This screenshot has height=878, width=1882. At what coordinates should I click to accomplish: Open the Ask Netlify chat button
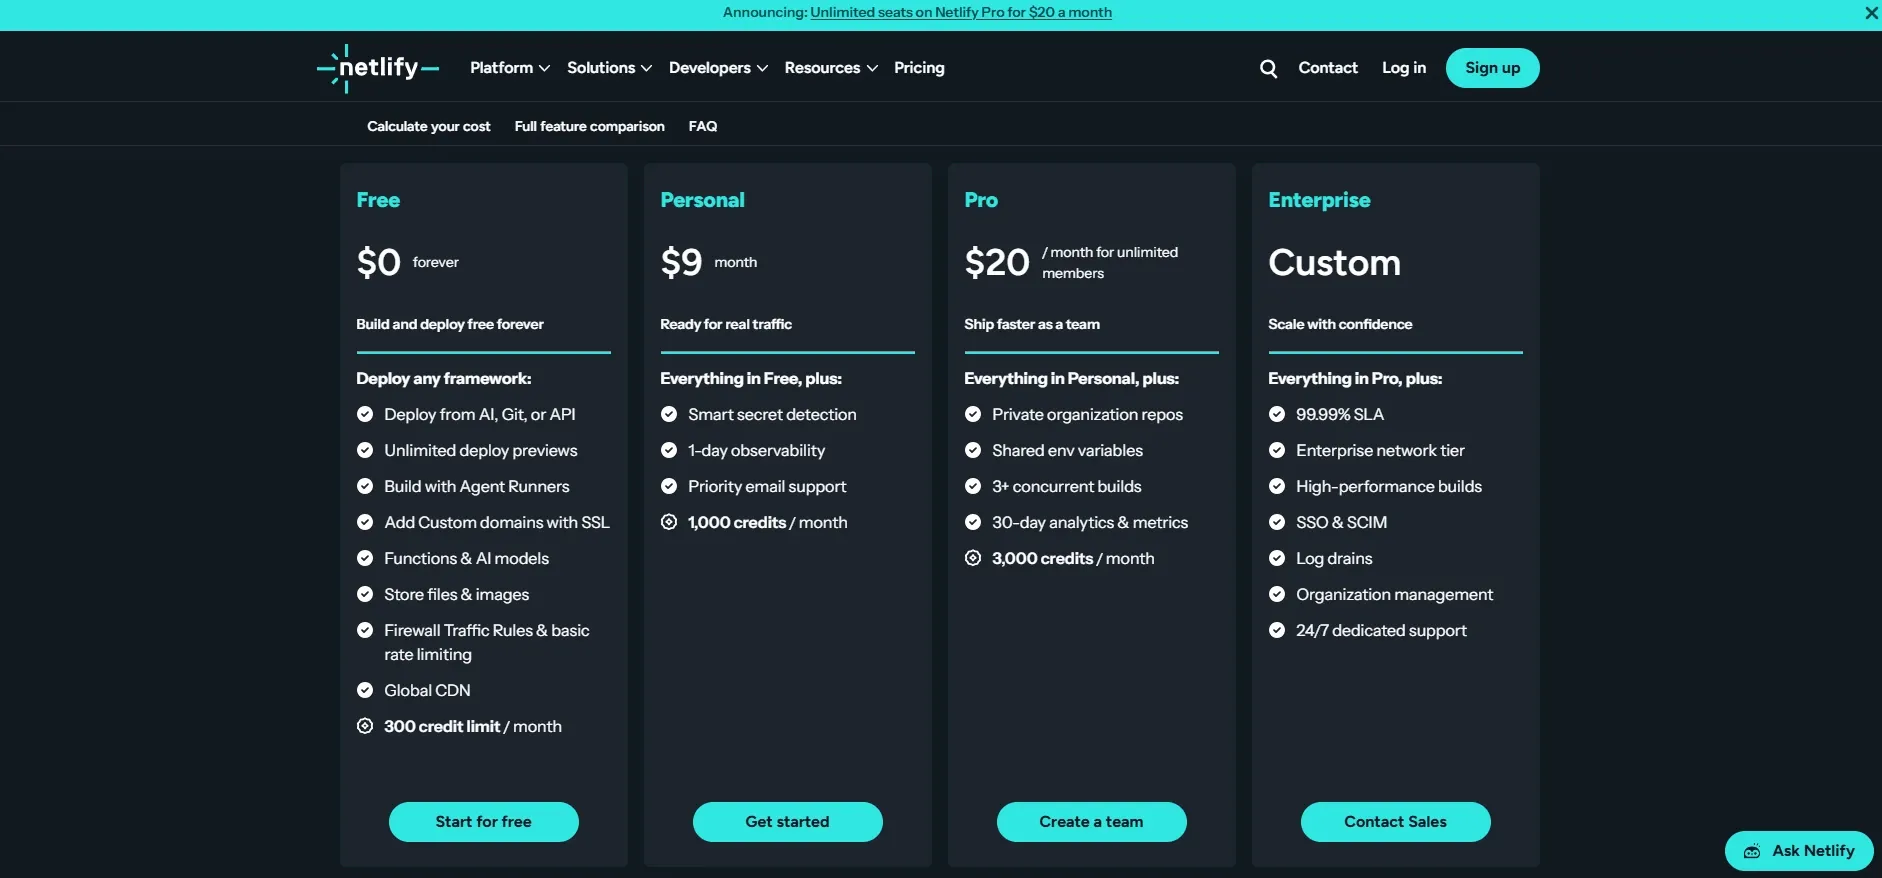click(1799, 851)
